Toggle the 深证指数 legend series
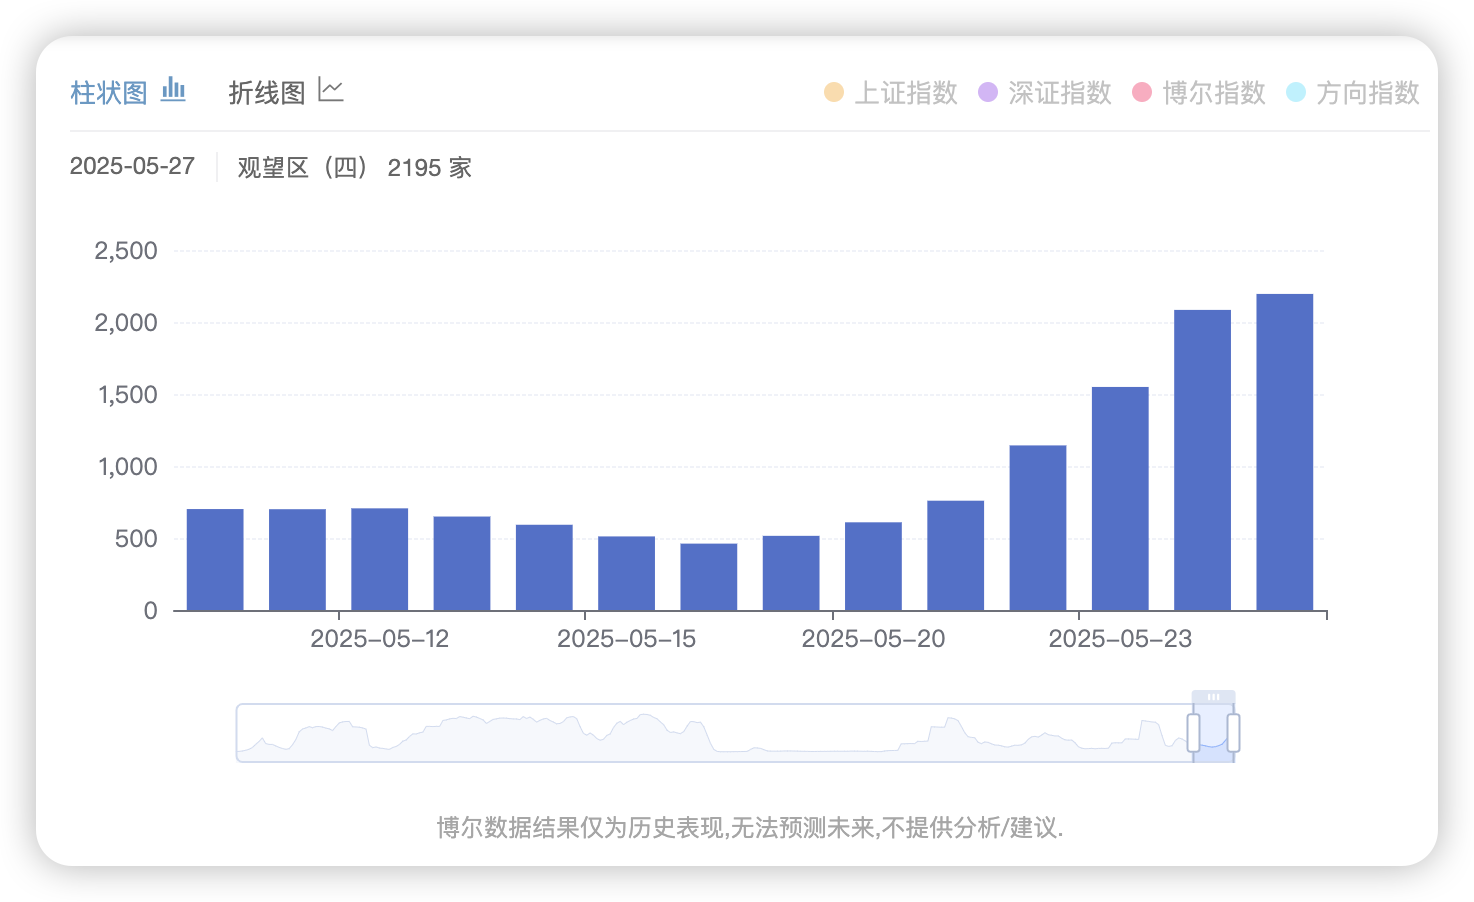The width and height of the screenshot is (1474, 902). coord(1059,93)
